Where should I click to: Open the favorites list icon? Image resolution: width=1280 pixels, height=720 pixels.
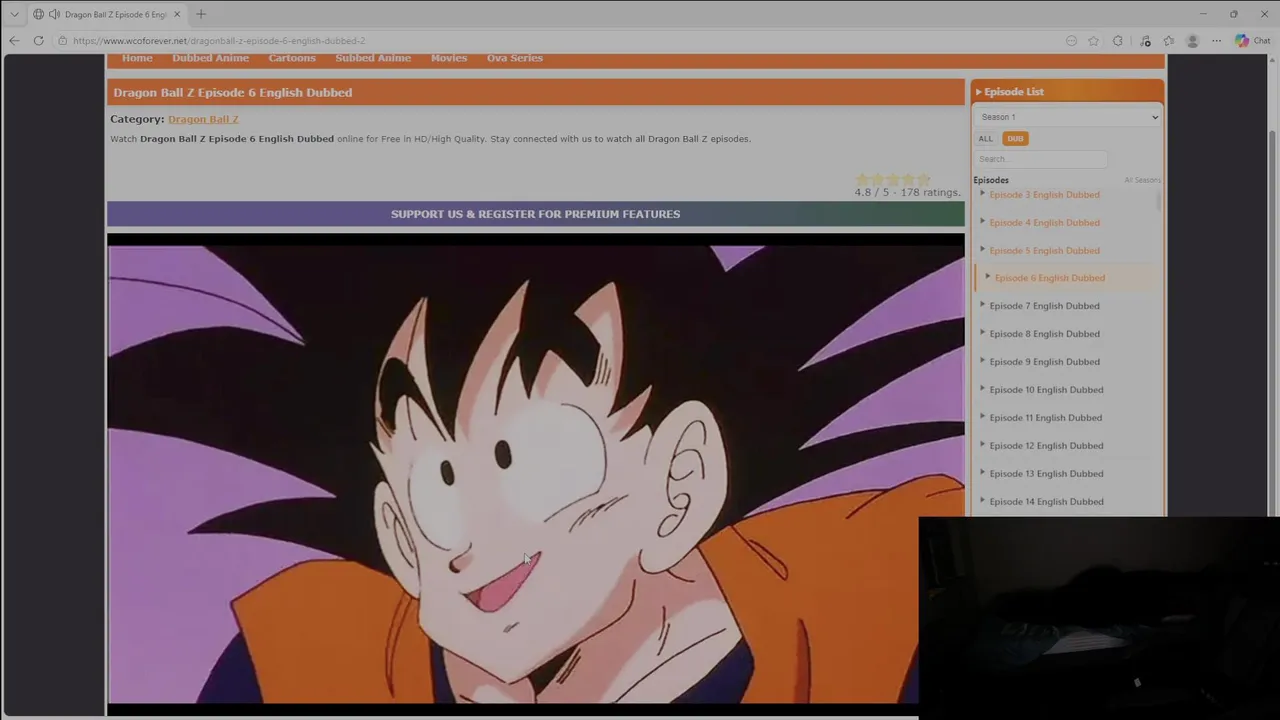coord(1169,41)
